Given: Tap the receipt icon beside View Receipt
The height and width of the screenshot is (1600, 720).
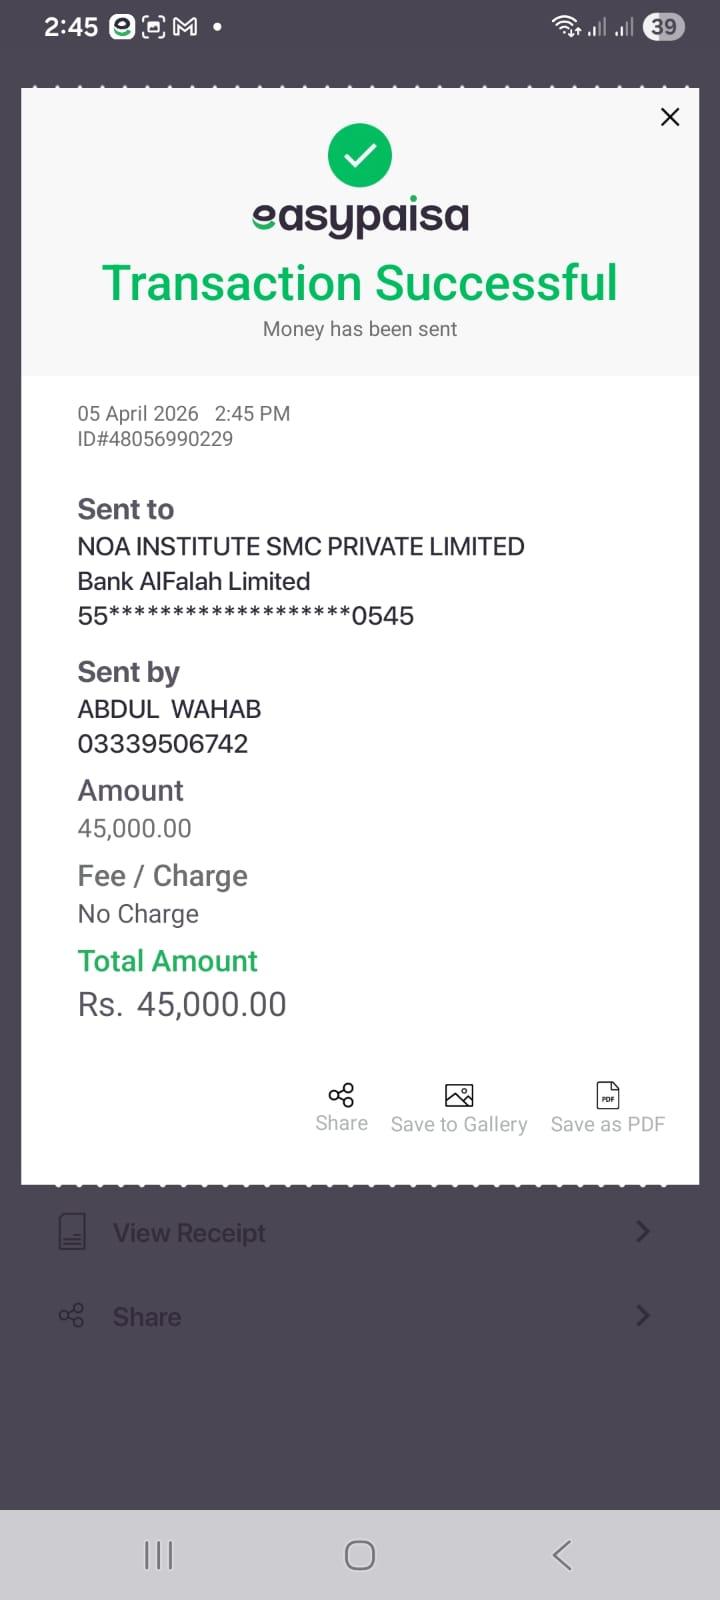Looking at the screenshot, I should point(72,1232).
